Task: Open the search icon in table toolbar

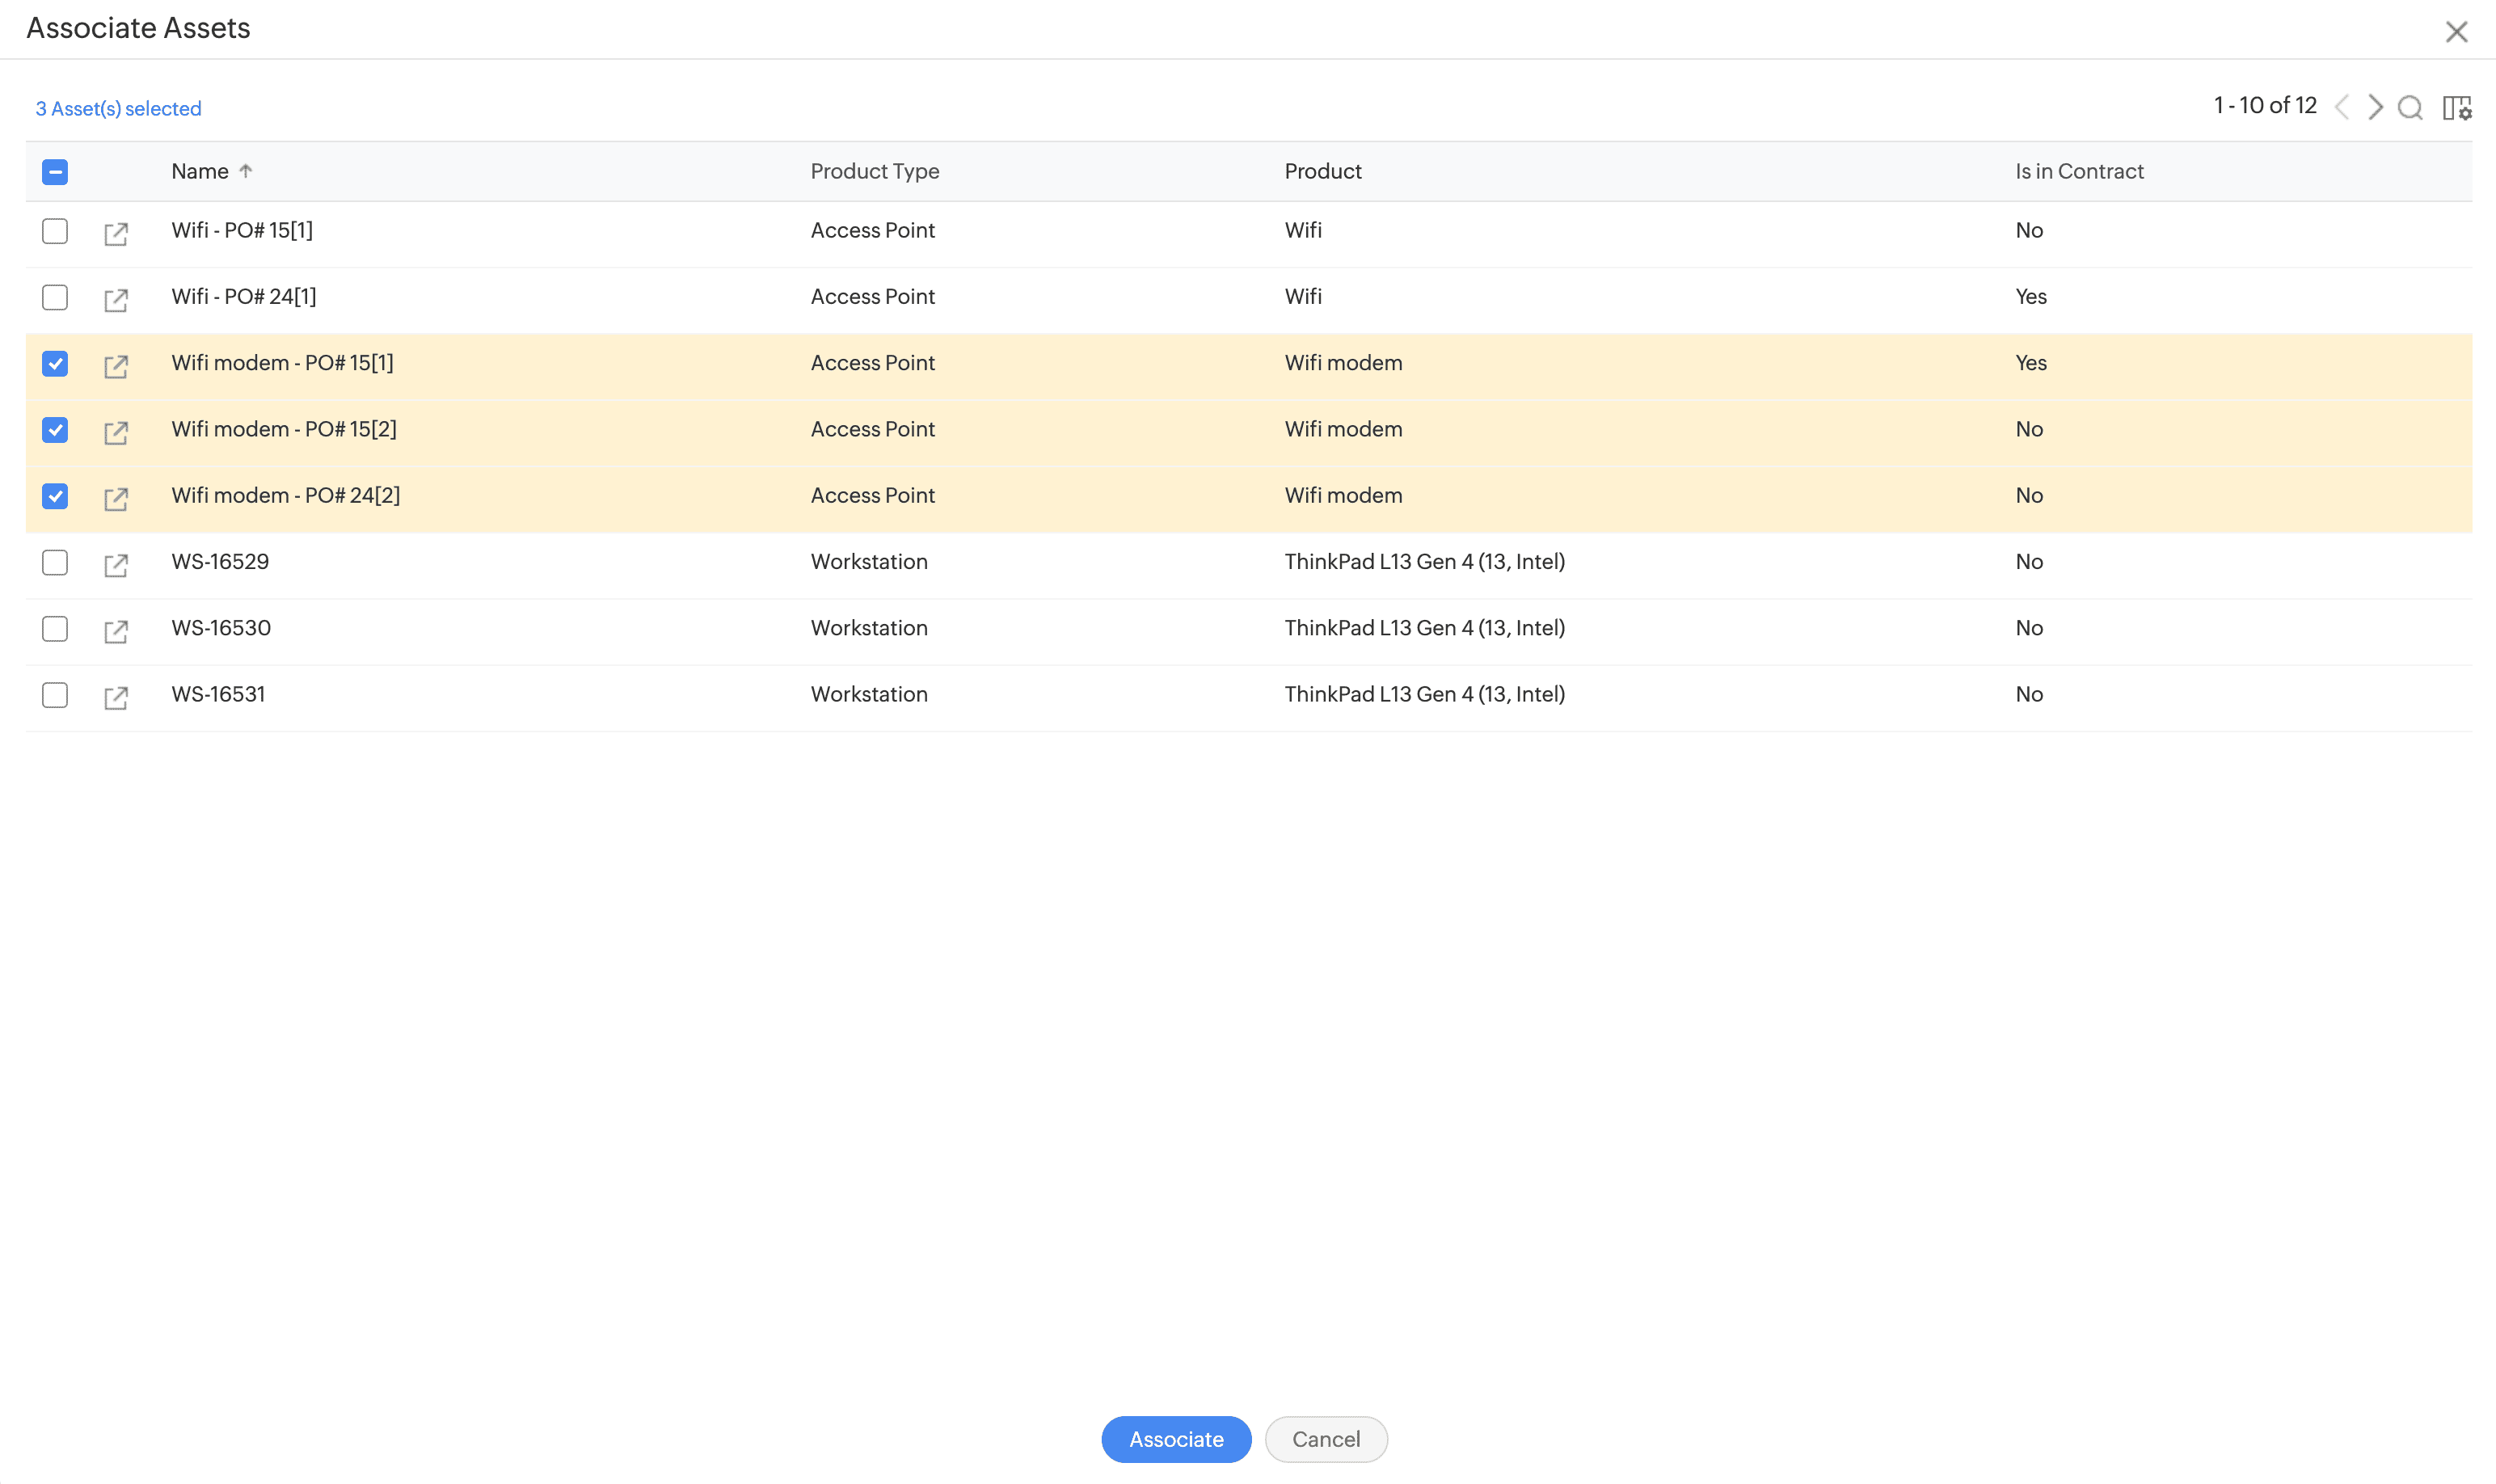Action: tap(2410, 107)
